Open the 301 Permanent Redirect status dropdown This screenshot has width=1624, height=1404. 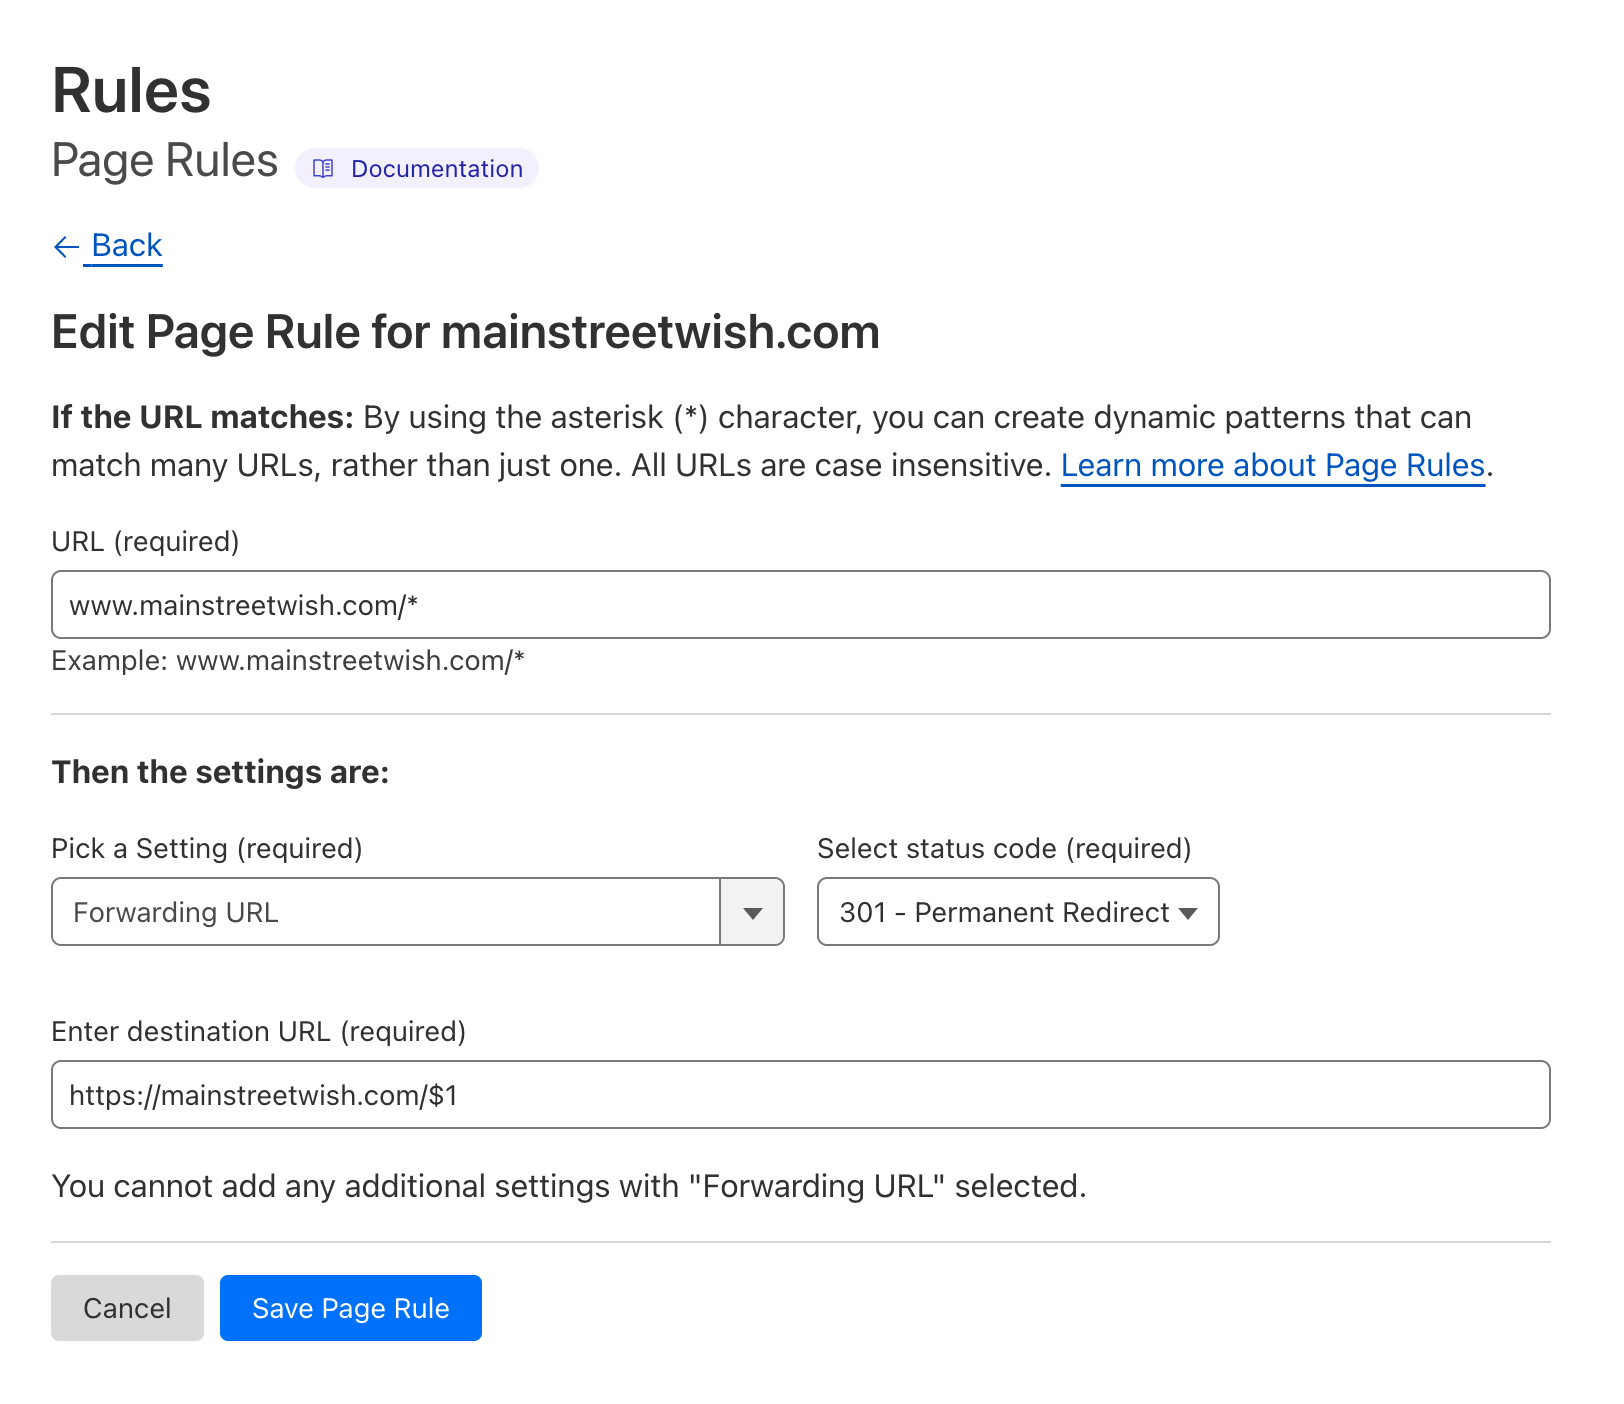1018,912
